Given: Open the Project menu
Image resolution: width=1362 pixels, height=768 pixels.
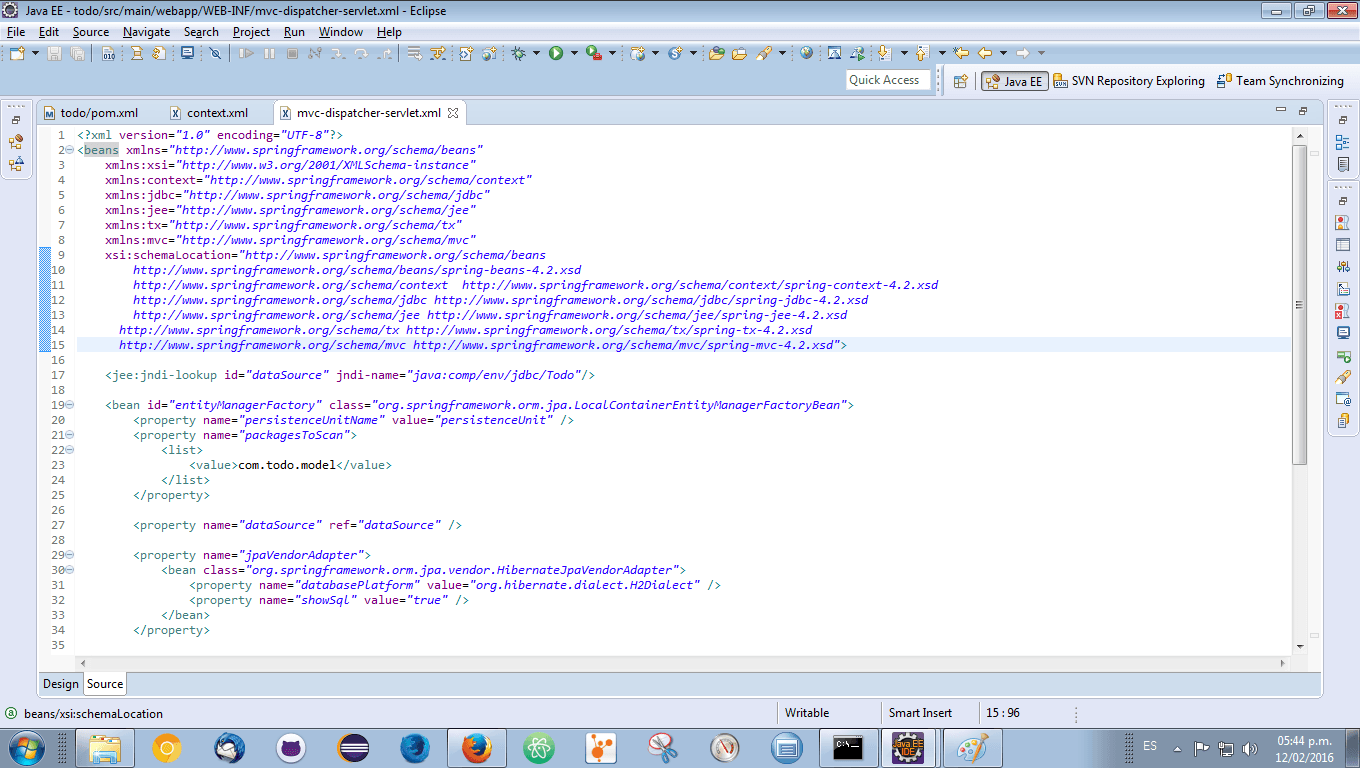Looking at the screenshot, I should click(251, 32).
